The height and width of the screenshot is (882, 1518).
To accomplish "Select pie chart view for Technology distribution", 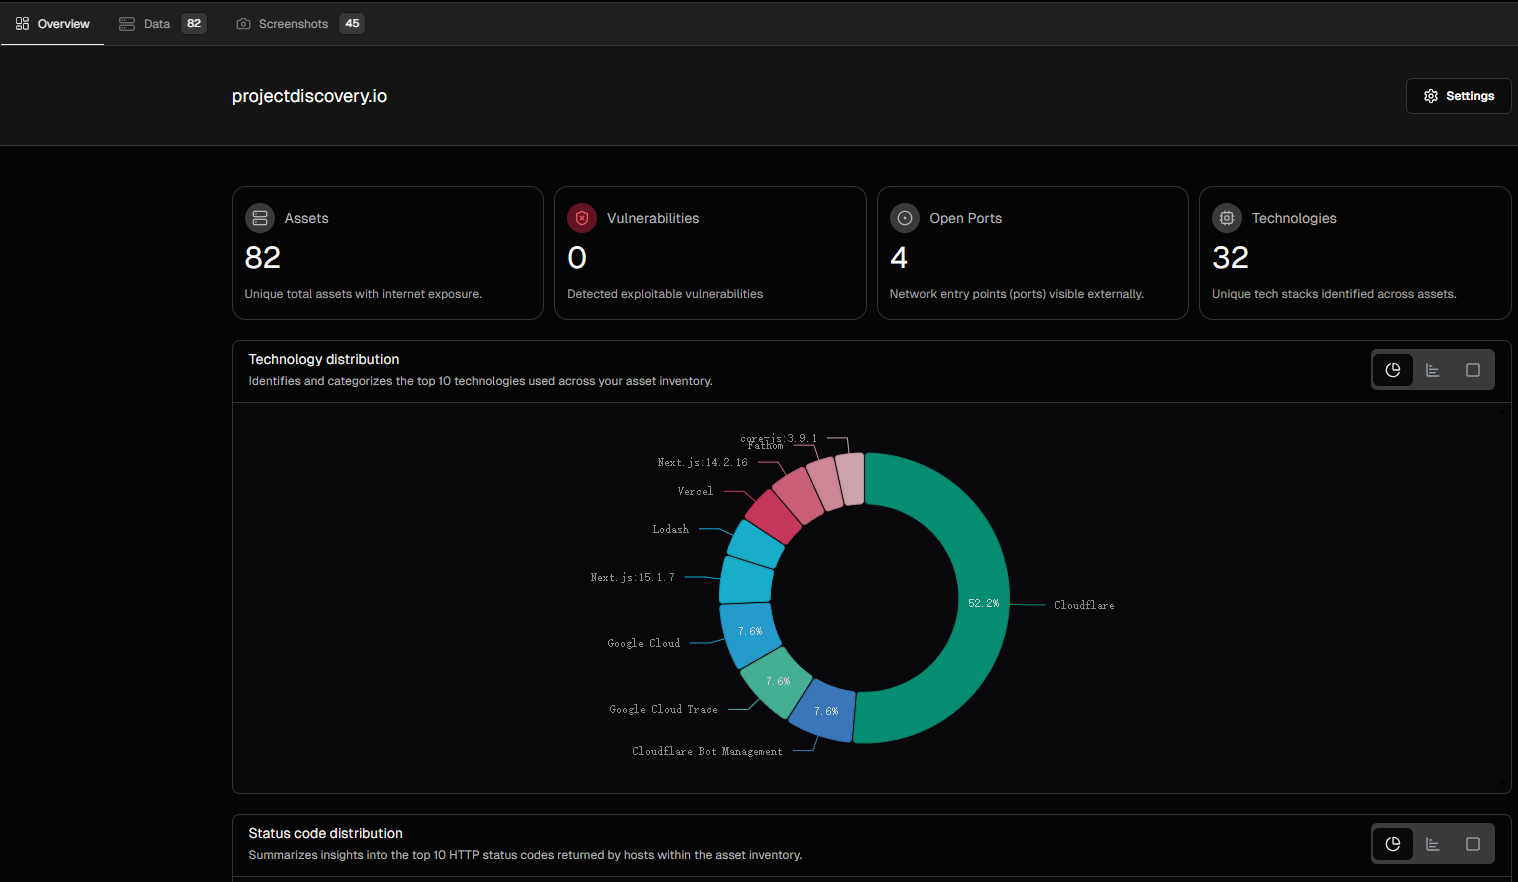I will 1393,370.
